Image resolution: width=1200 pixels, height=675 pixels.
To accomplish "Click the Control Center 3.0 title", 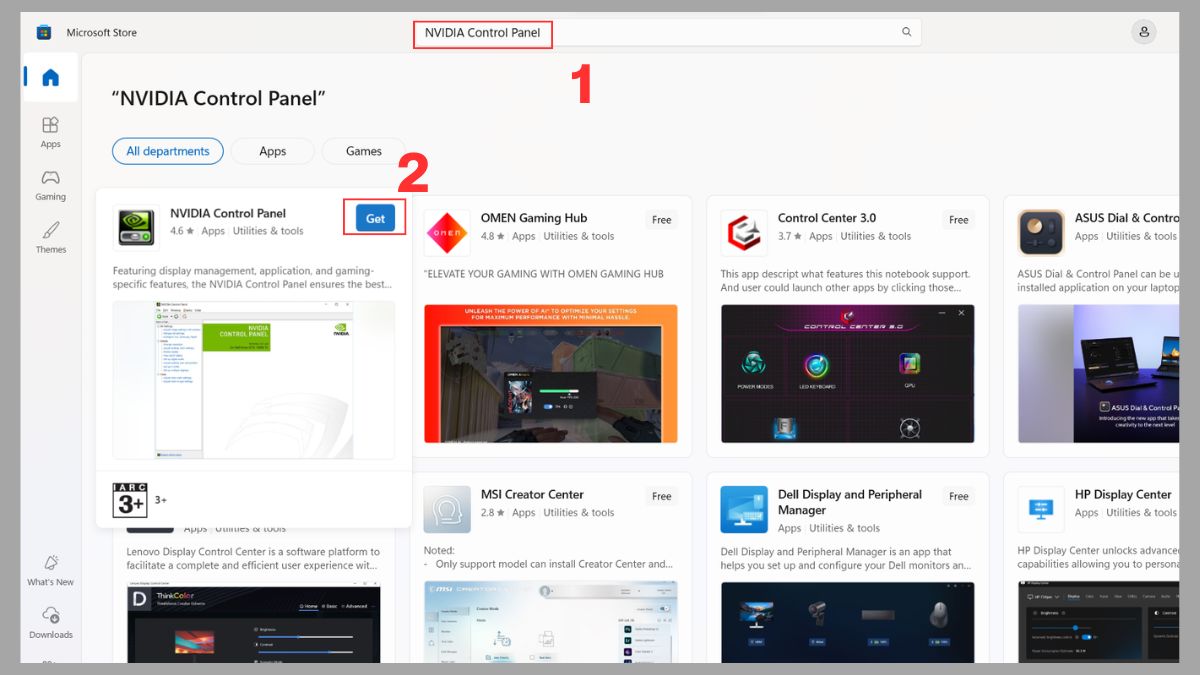I will (827, 218).
